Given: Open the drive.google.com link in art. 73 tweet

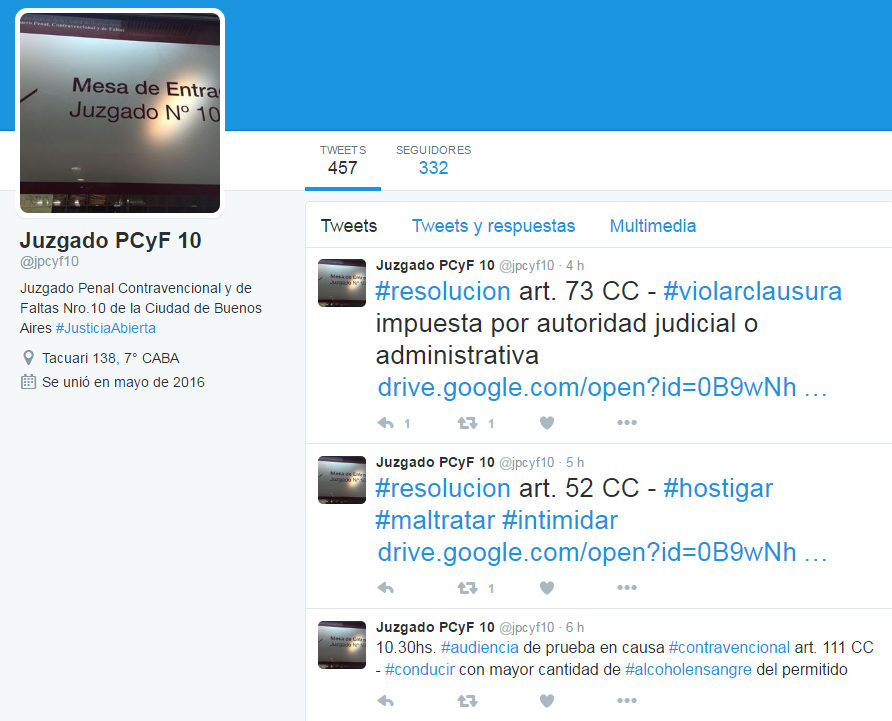Looking at the screenshot, I should pyautogui.click(x=602, y=388).
